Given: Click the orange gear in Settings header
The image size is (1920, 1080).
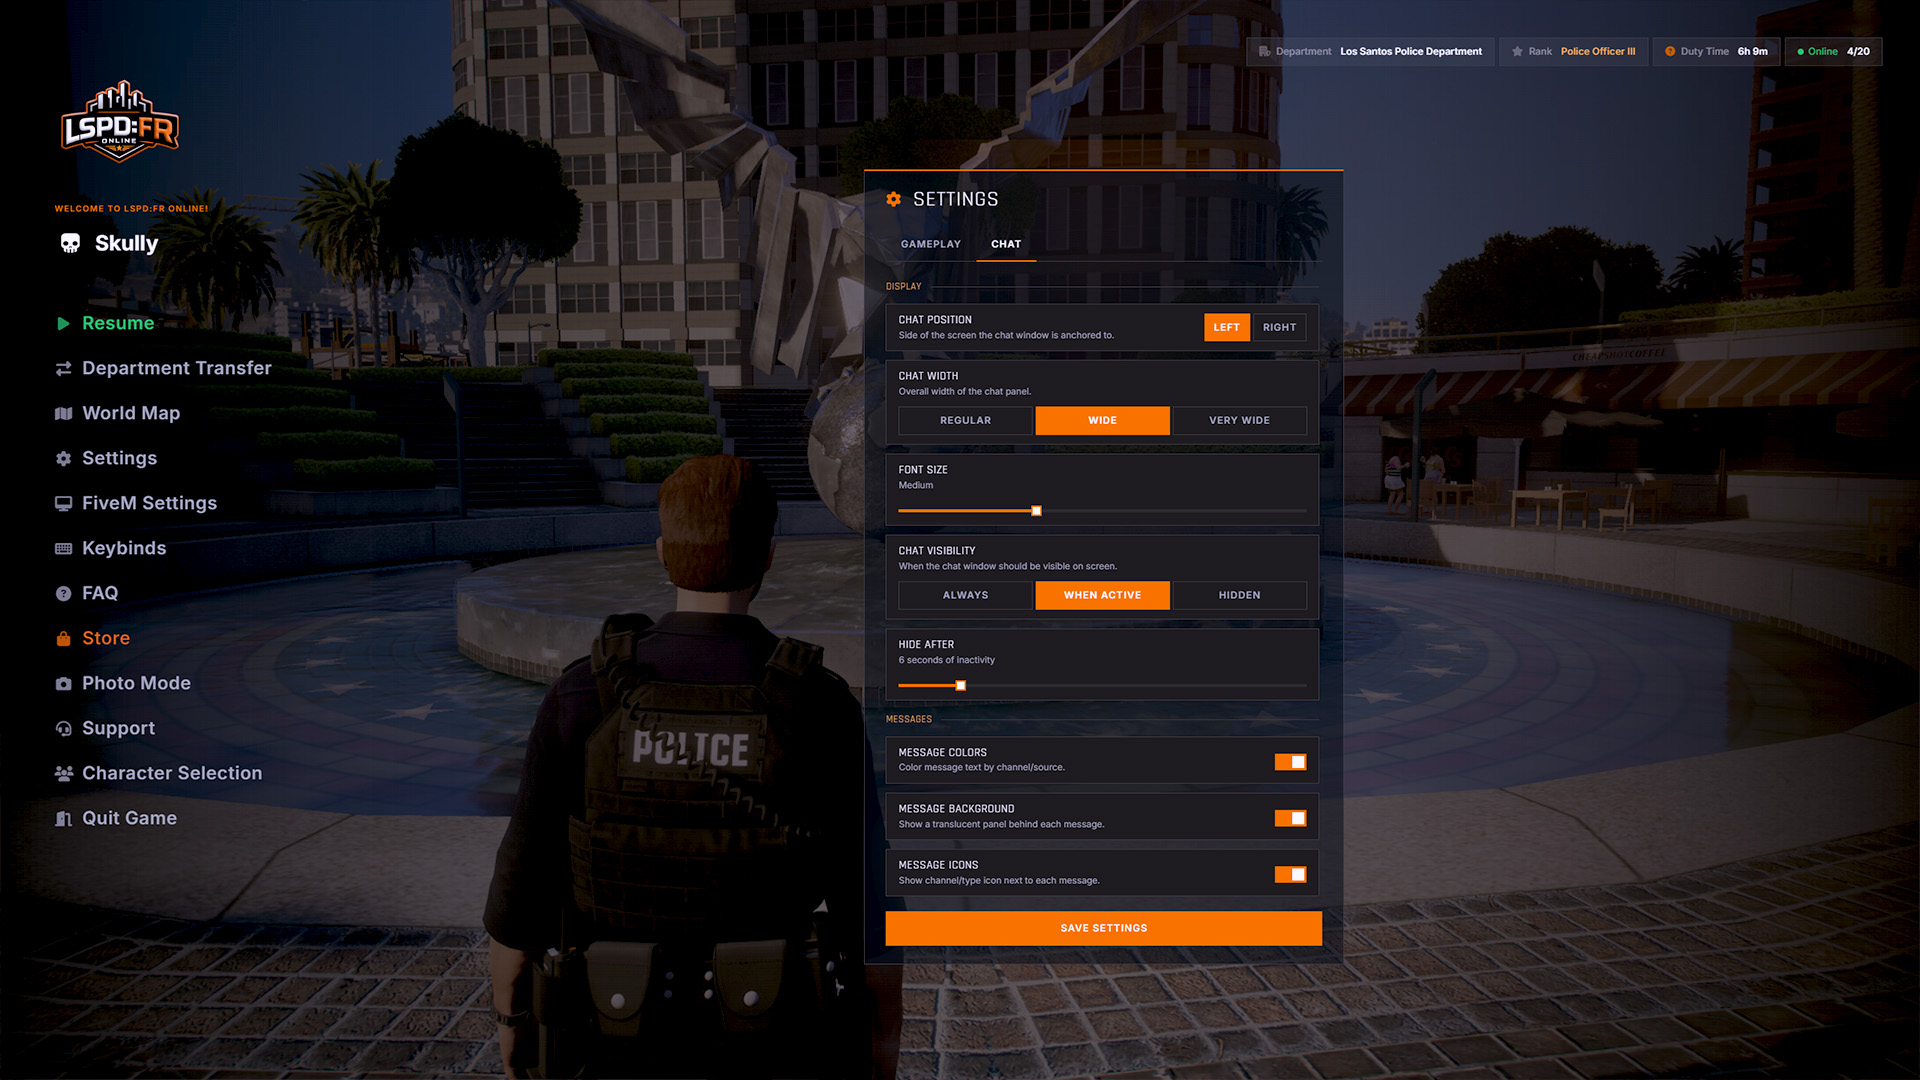Looking at the screenshot, I should click(893, 199).
